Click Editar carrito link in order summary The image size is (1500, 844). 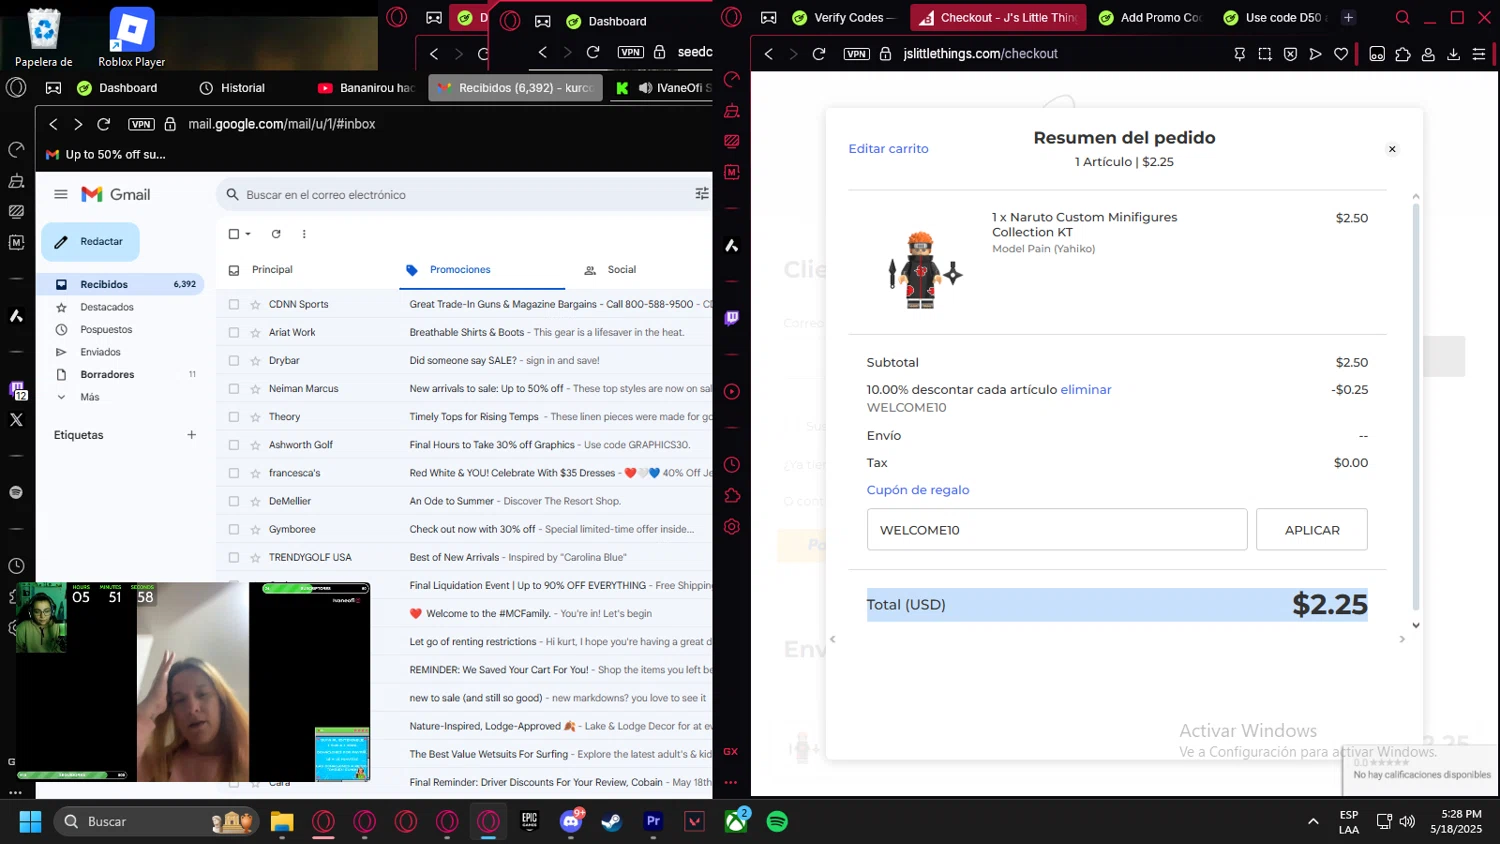click(888, 149)
